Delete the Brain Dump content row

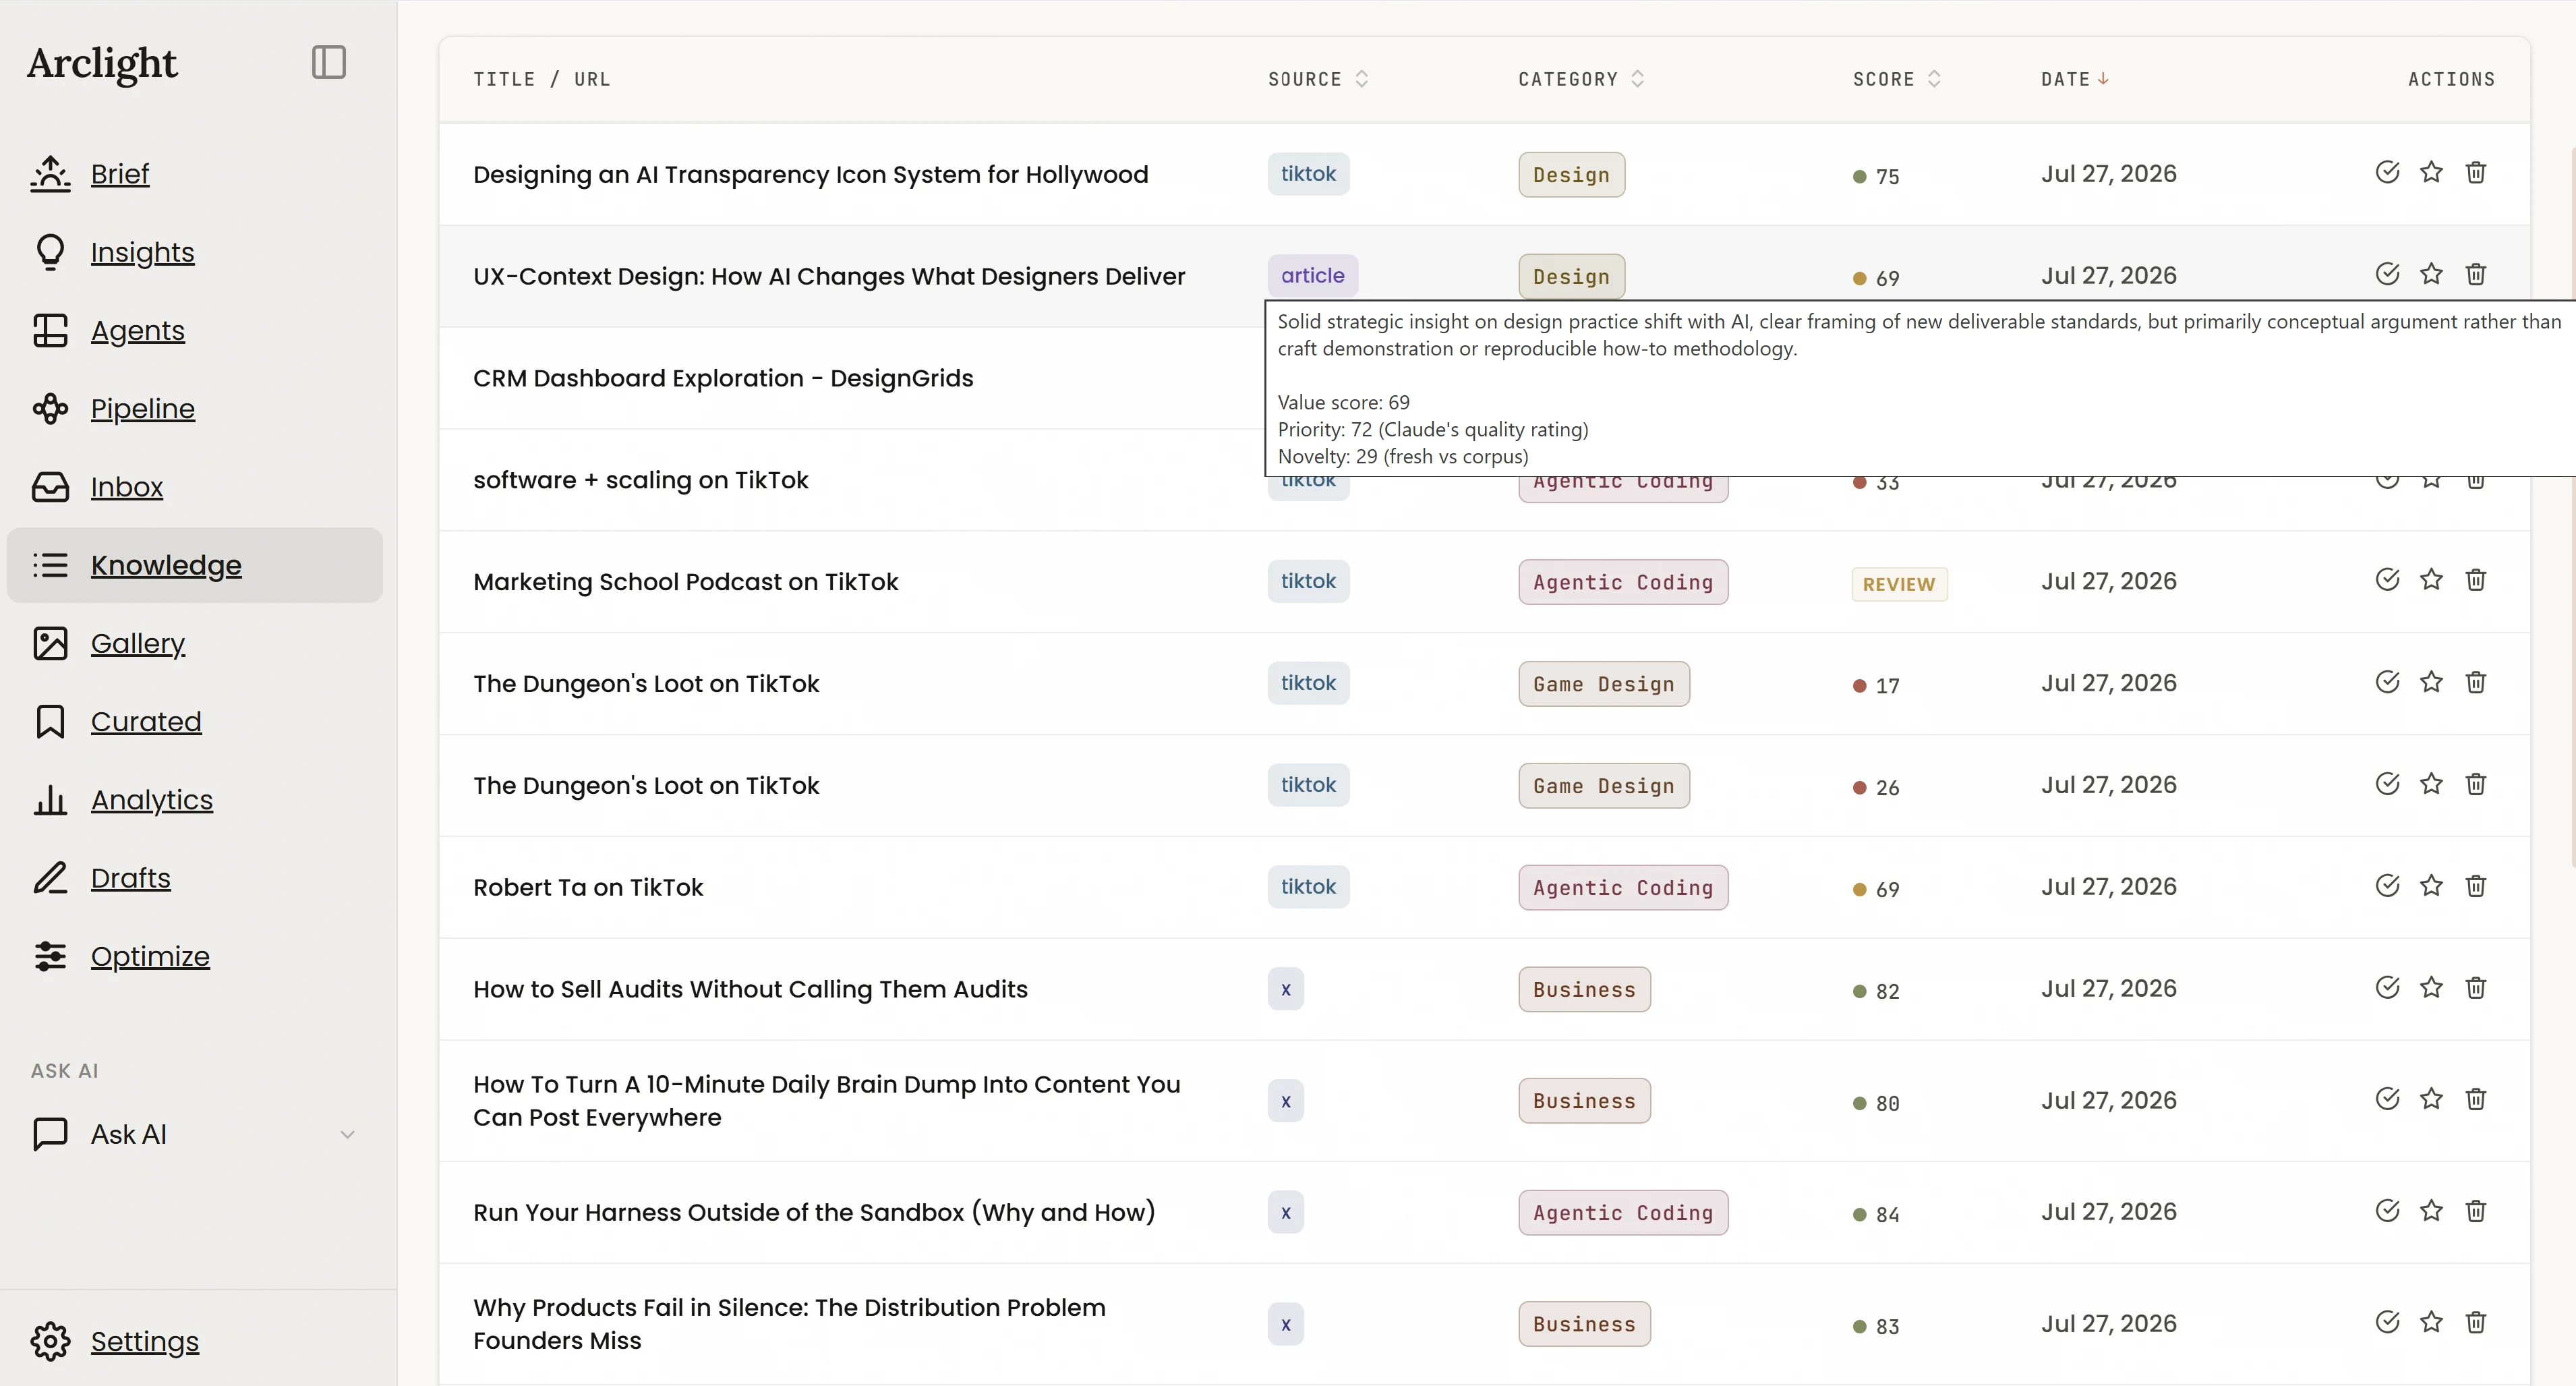tap(2475, 1099)
